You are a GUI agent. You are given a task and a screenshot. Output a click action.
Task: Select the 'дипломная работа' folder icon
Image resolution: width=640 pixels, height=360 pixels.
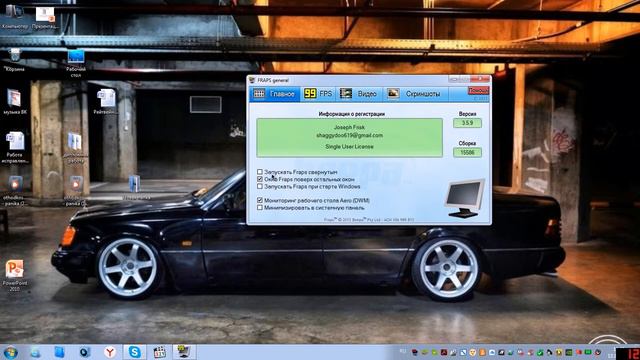click(76, 147)
